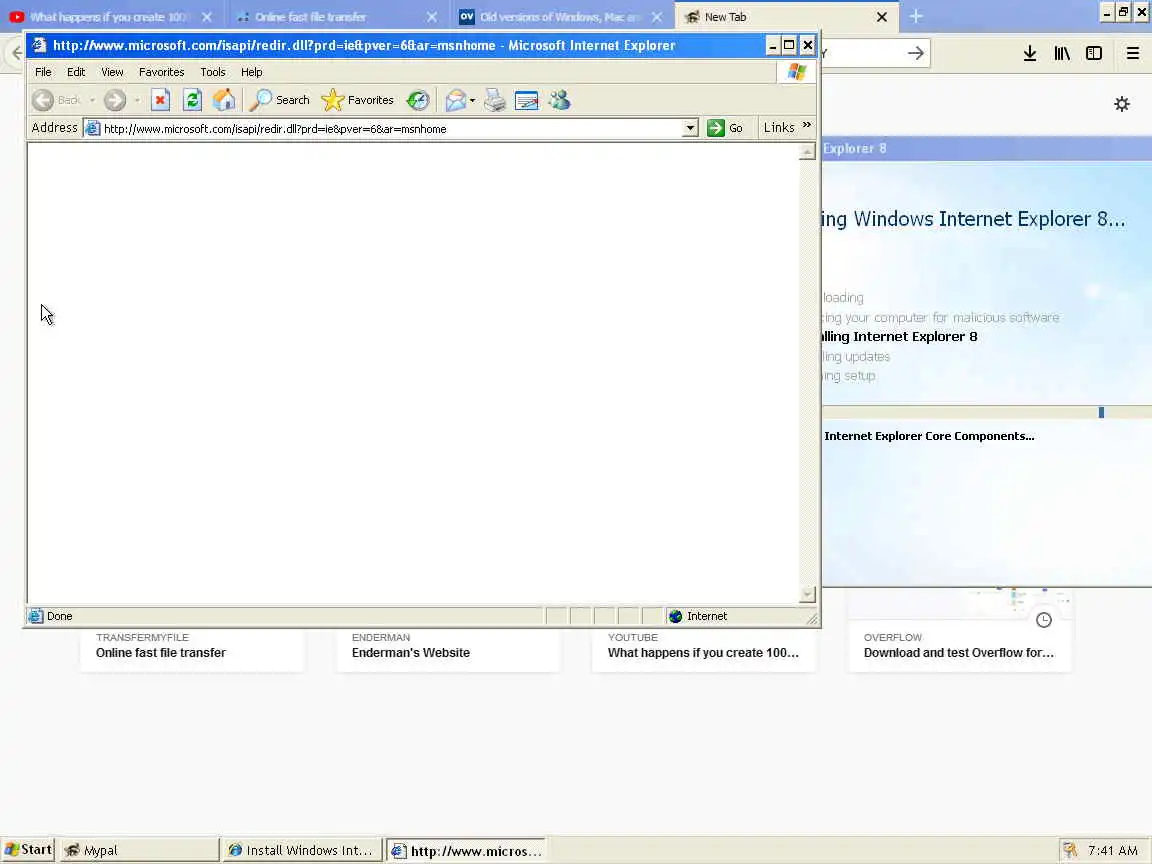Close the New Tab tab
1152x864 pixels.
882,17
